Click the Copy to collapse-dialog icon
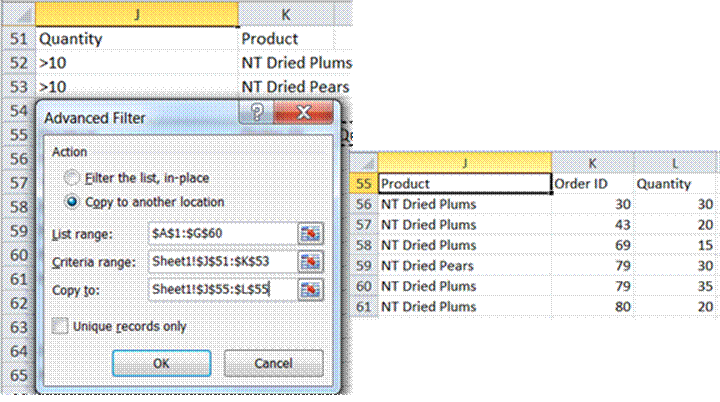This screenshot has height=402, width=720. pyautogui.click(x=311, y=289)
